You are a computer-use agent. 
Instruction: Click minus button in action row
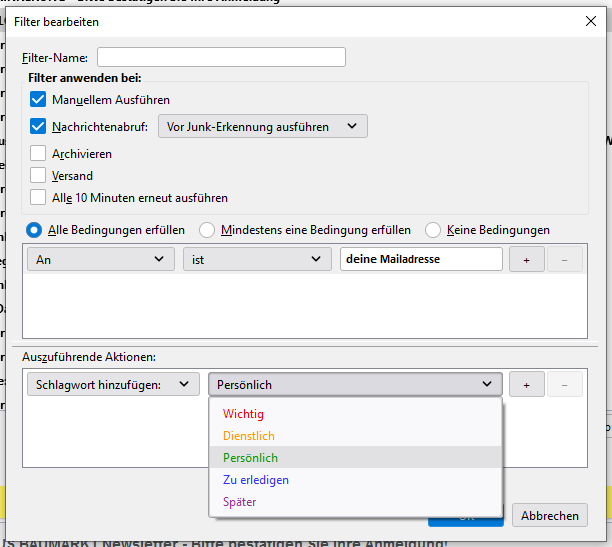pyautogui.click(x=564, y=385)
